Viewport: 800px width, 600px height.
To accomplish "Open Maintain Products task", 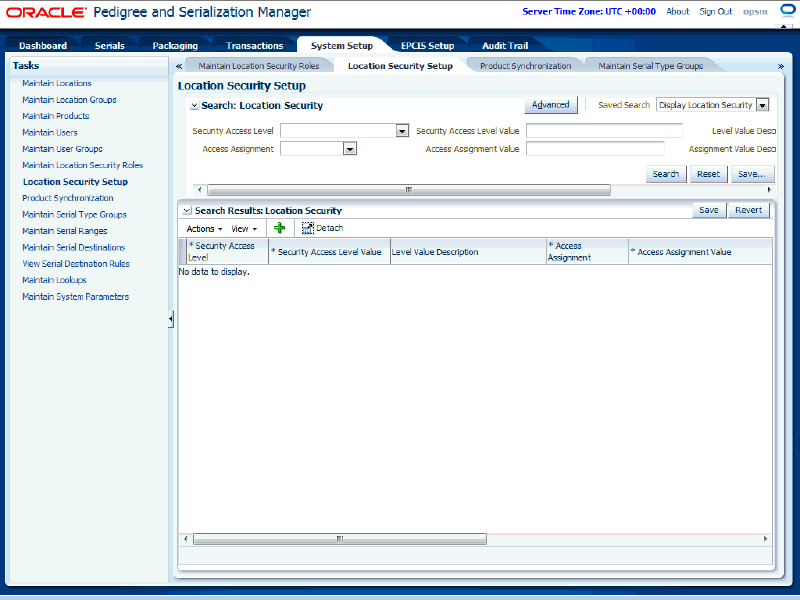I will pos(56,116).
